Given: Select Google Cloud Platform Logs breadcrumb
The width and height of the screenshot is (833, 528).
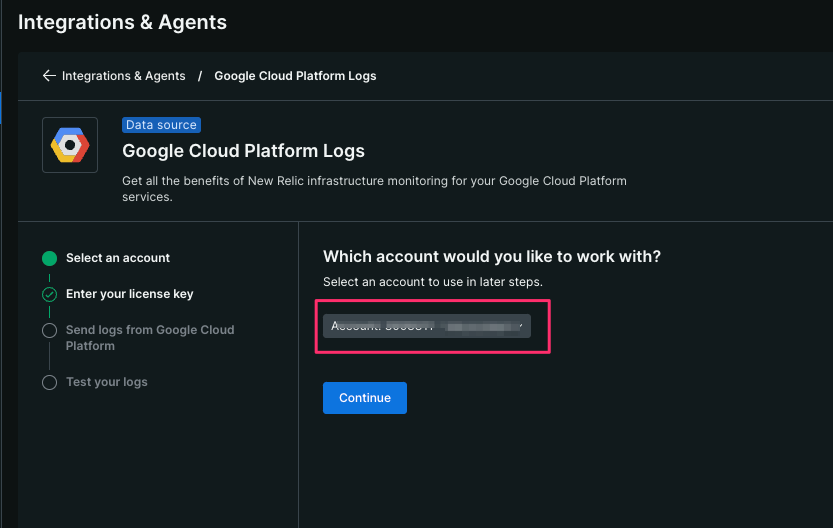Looking at the screenshot, I should [x=295, y=76].
